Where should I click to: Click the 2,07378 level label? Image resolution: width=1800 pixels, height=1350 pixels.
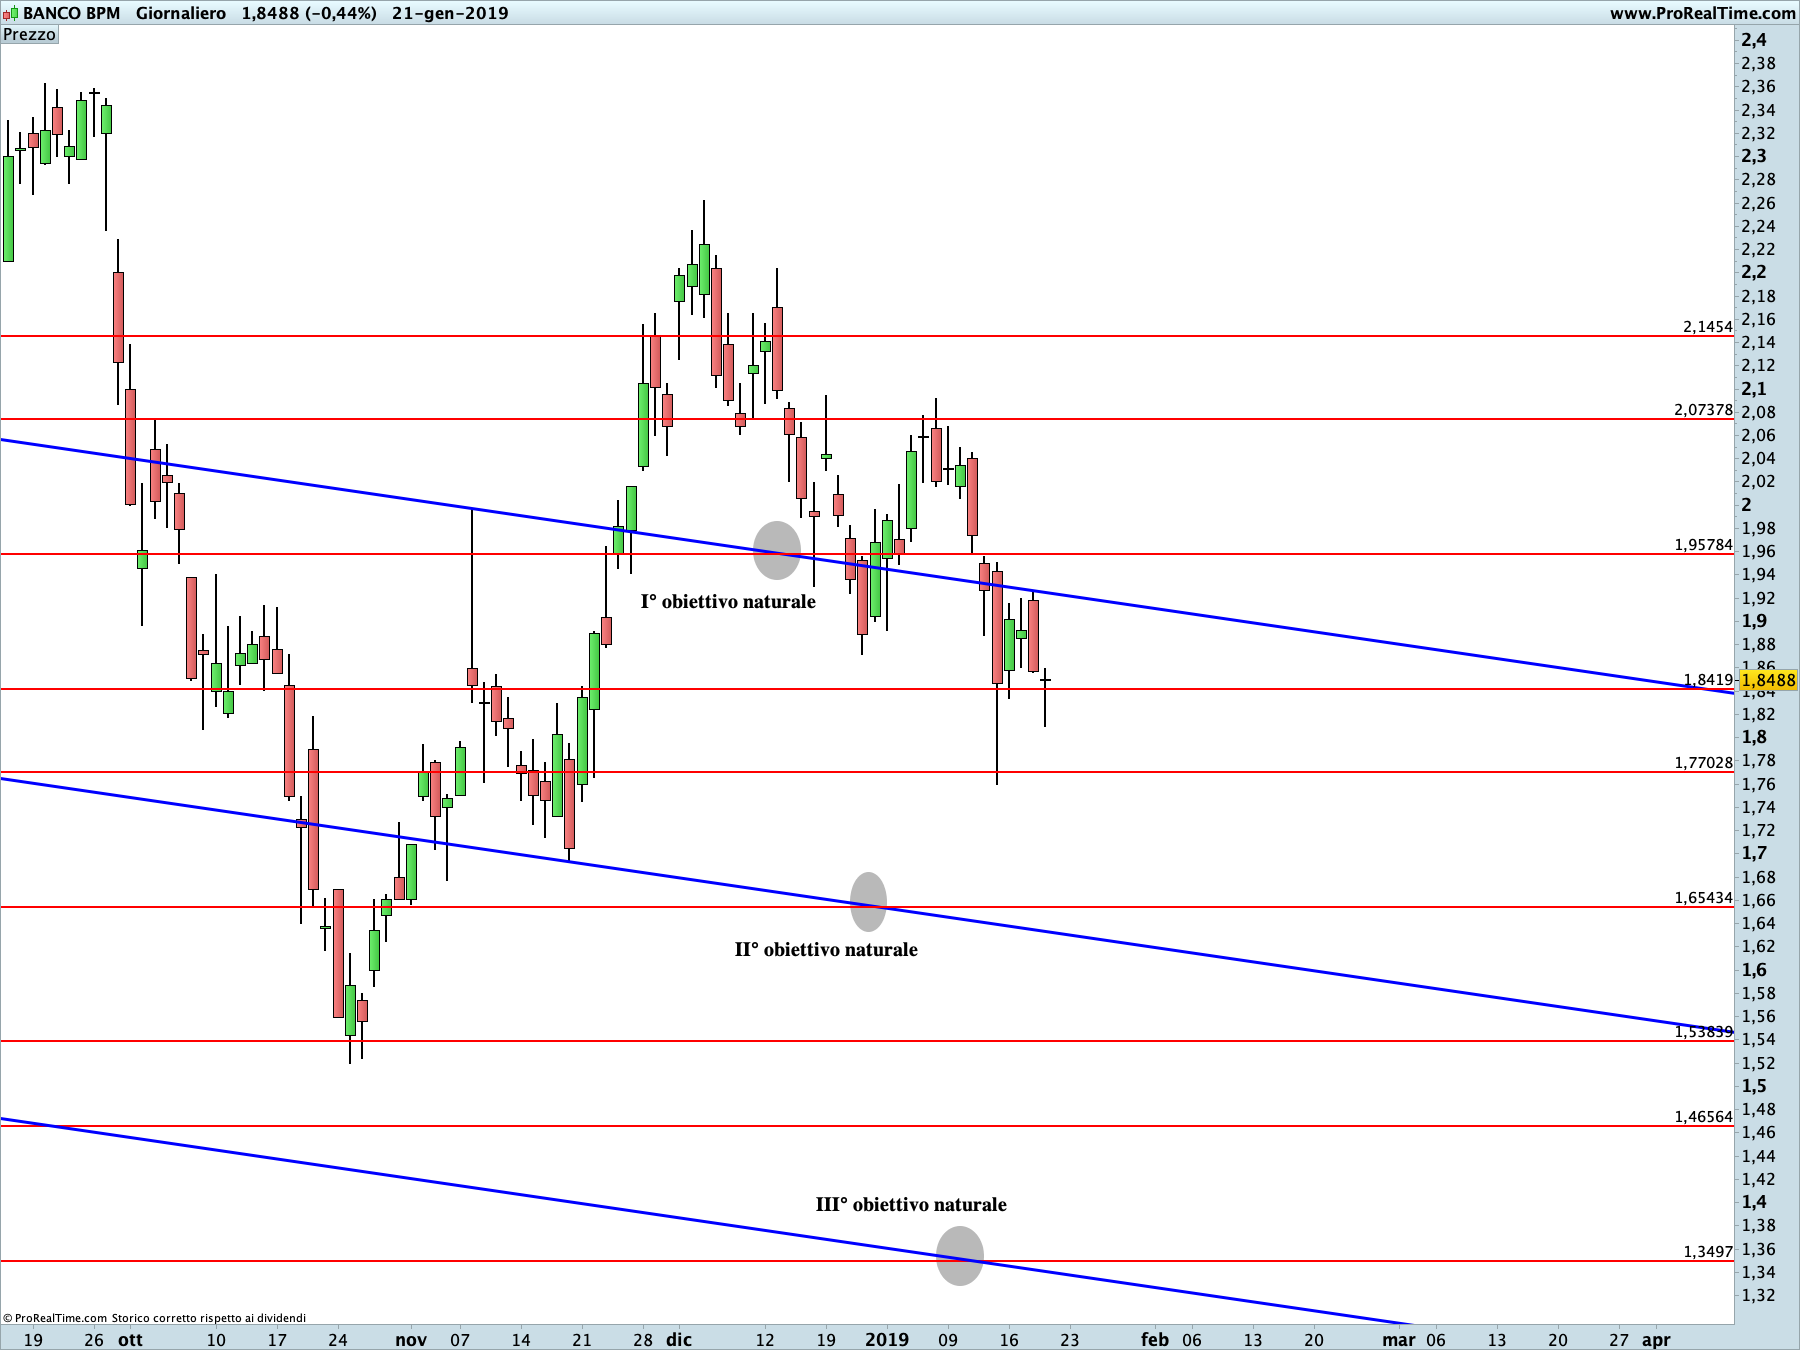(1704, 410)
